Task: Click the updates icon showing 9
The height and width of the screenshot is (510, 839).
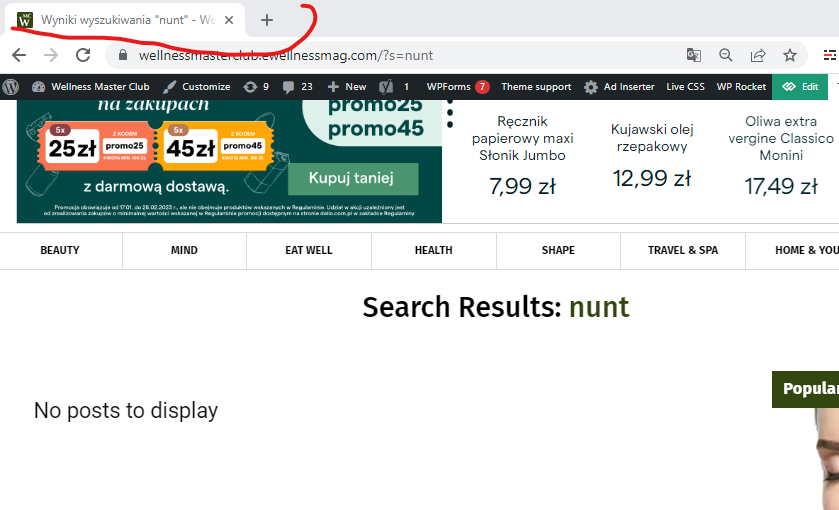Action: 256,87
